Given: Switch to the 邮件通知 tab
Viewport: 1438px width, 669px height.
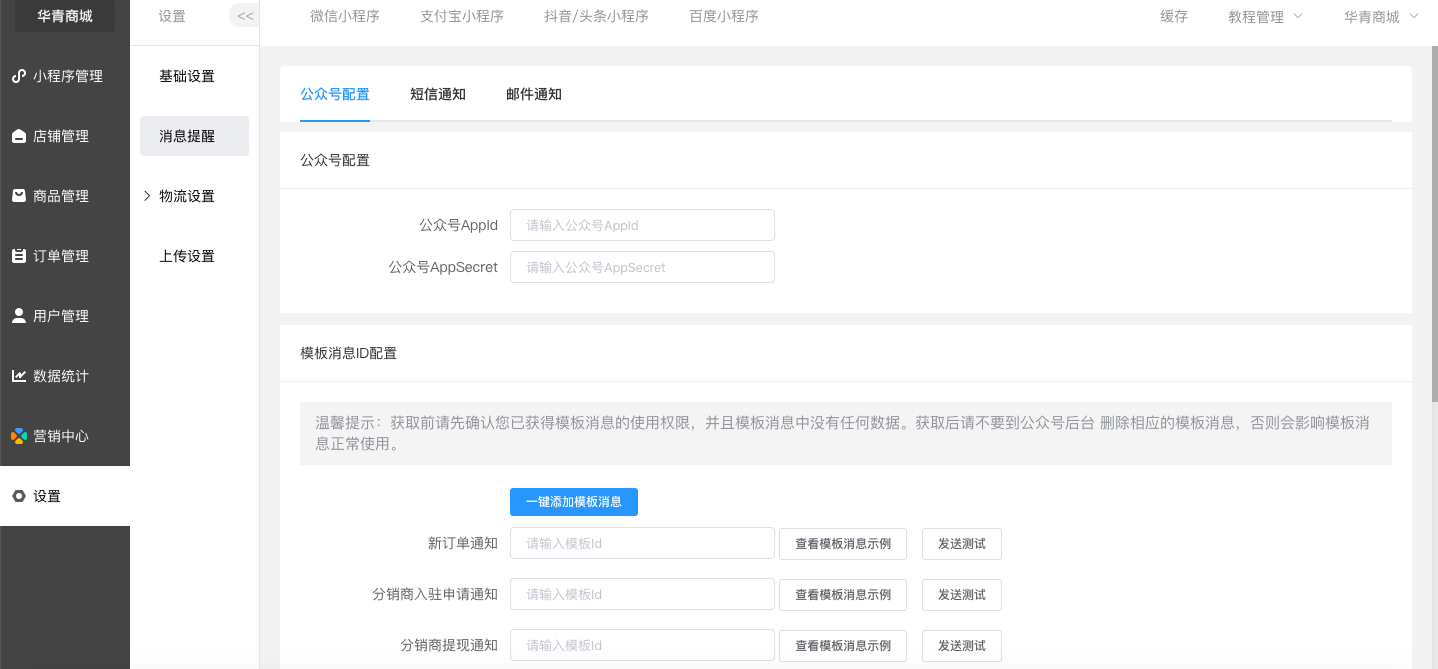Looking at the screenshot, I should coord(534,94).
